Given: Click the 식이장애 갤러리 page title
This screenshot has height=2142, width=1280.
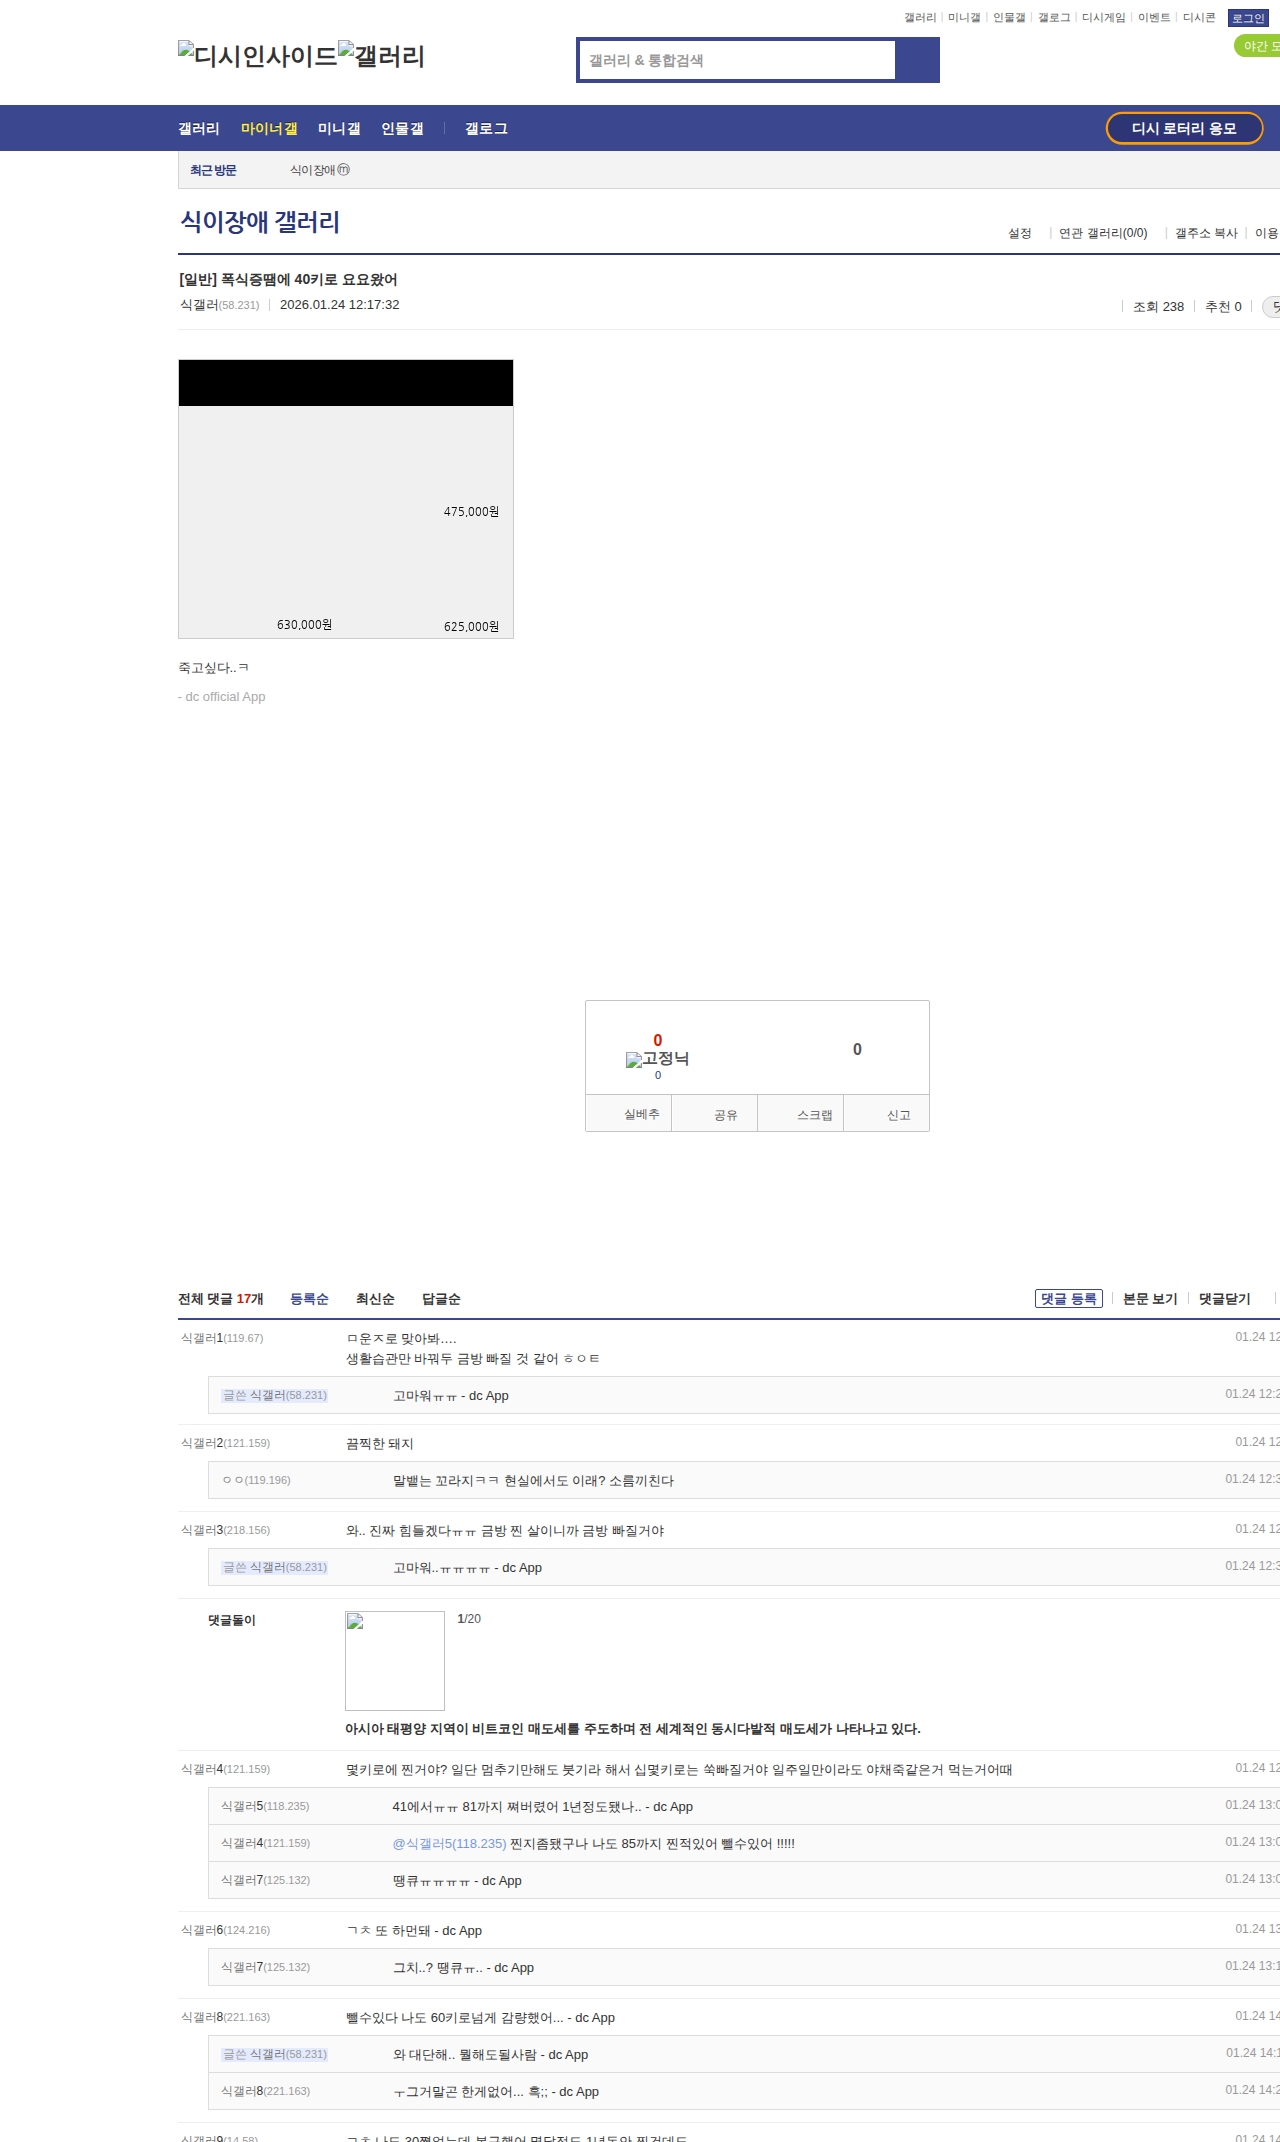Looking at the screenshot, I should (x=260, y=222).
